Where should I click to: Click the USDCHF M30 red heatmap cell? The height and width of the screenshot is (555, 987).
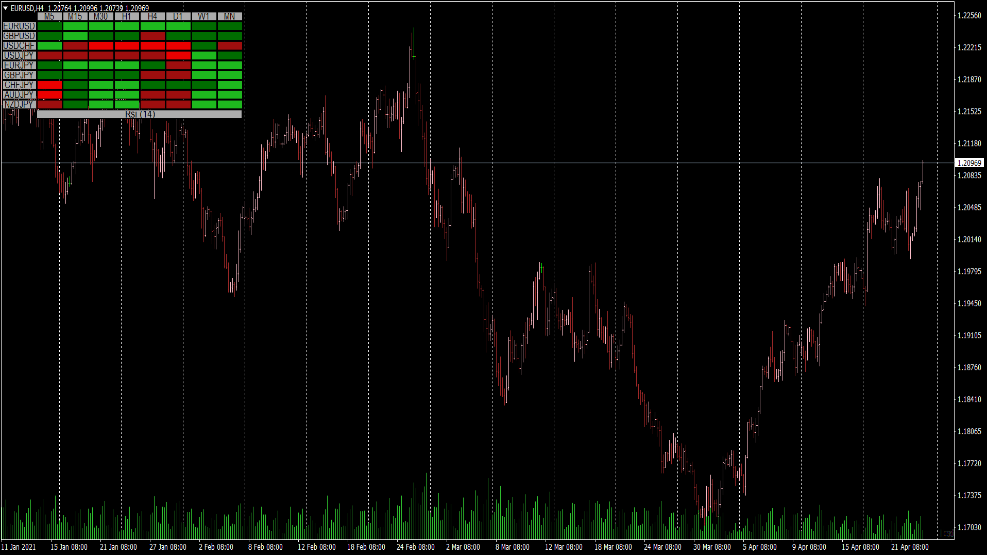pos(101,46)
